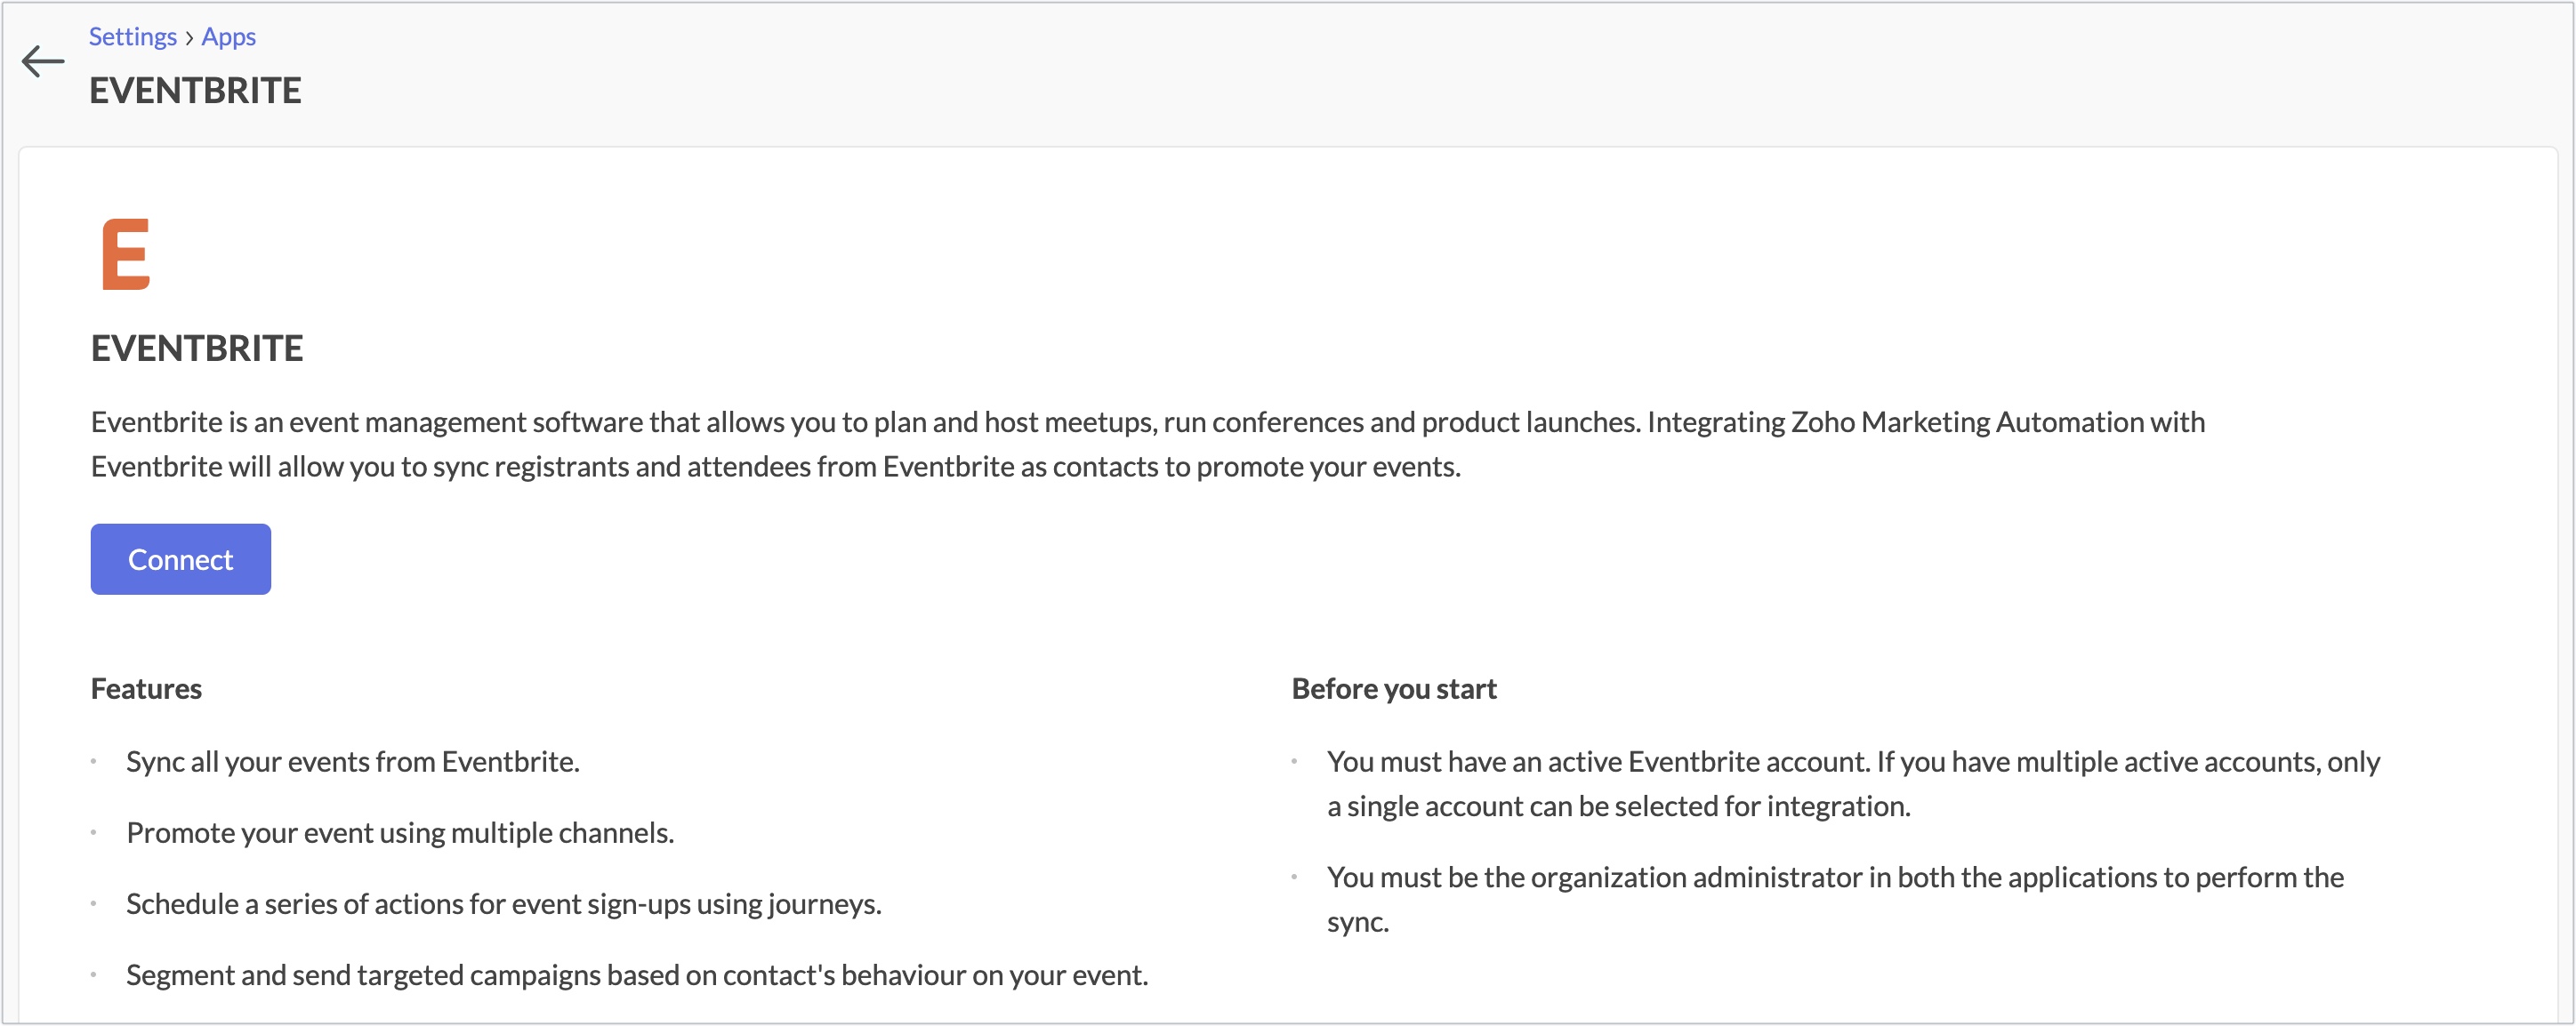The image size is (2576, 1026).
Task: Go back using the left arrow icon
Action: 43,61
